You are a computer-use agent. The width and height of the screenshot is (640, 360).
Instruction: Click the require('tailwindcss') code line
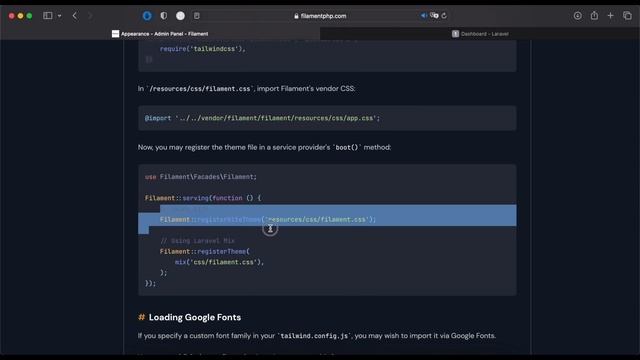(x=203, y=49)
